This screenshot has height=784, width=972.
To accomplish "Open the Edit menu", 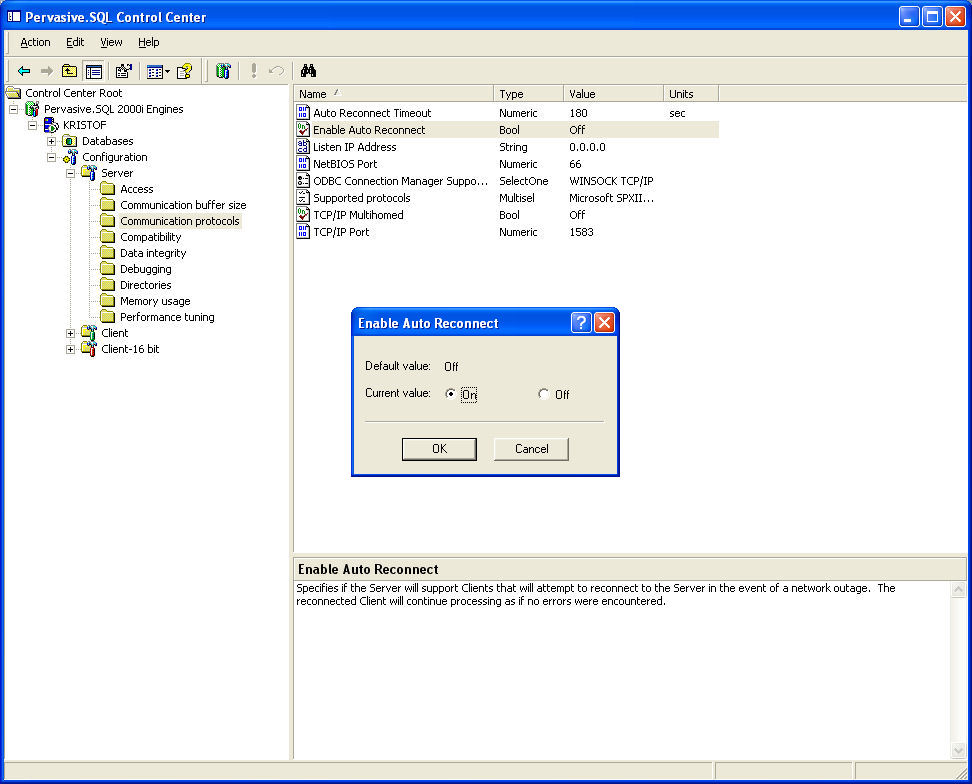I will pyautogui.click(x=75, y=42).
